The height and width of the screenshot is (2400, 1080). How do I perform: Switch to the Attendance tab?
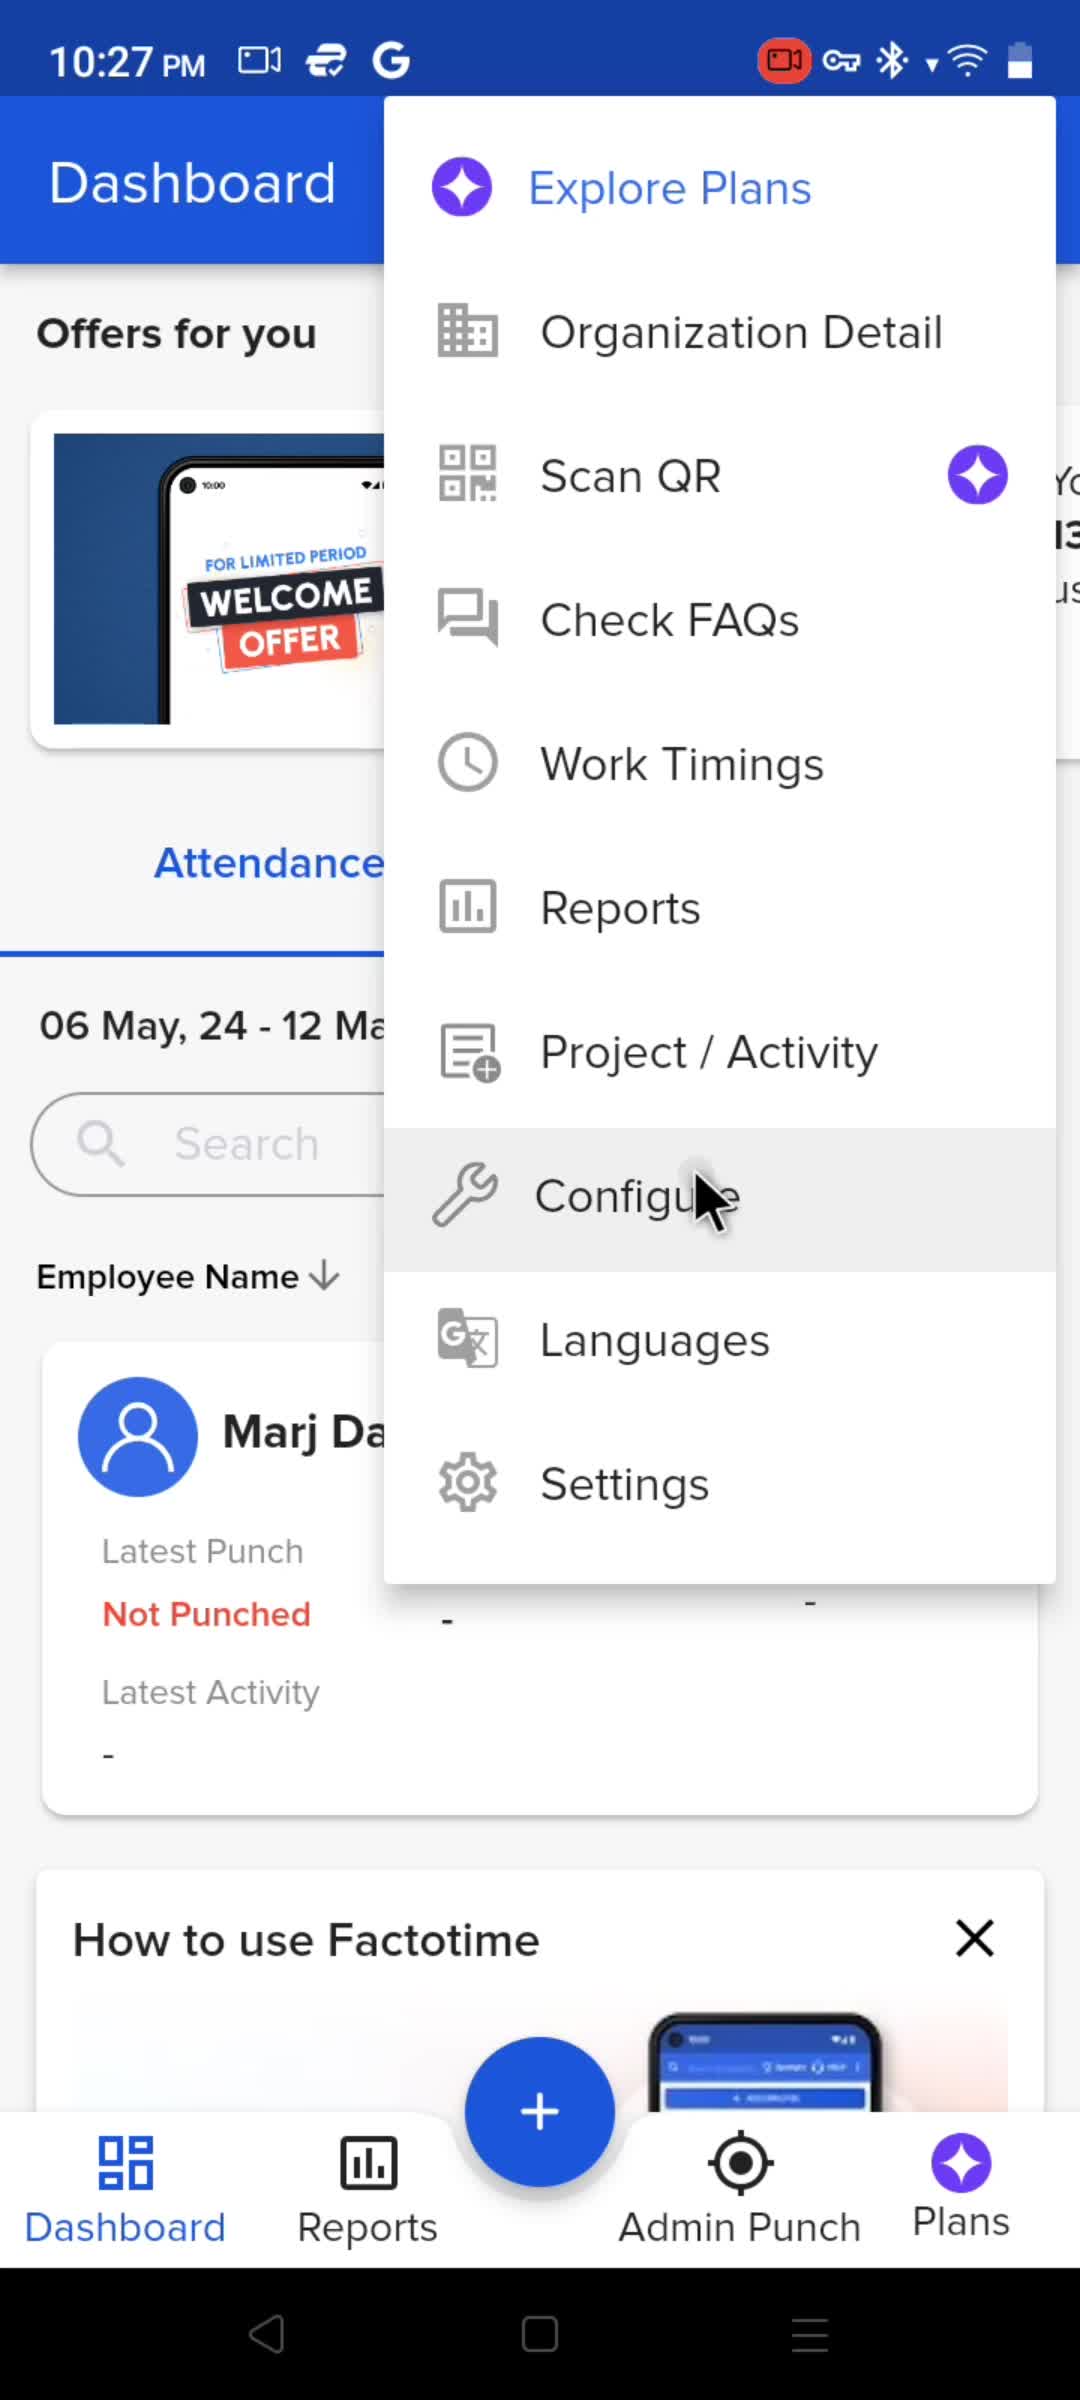coord(269,863)
